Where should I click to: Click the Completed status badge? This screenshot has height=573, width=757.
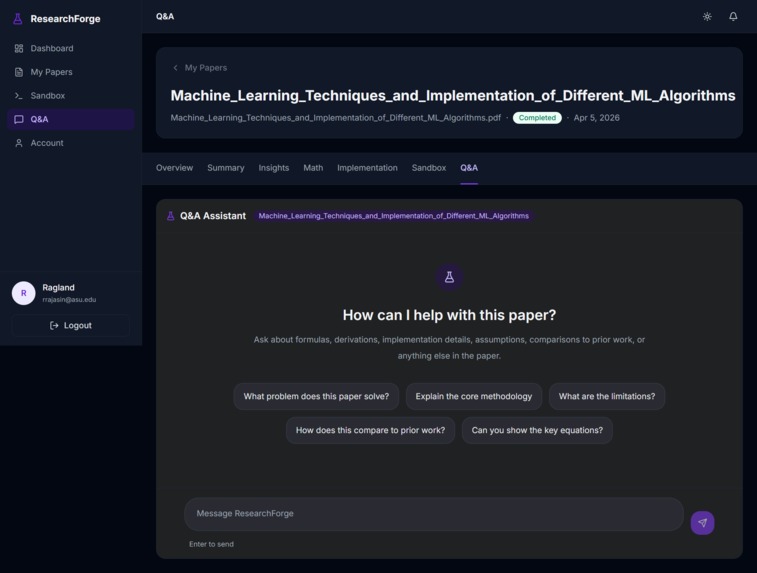click(537, 118)
